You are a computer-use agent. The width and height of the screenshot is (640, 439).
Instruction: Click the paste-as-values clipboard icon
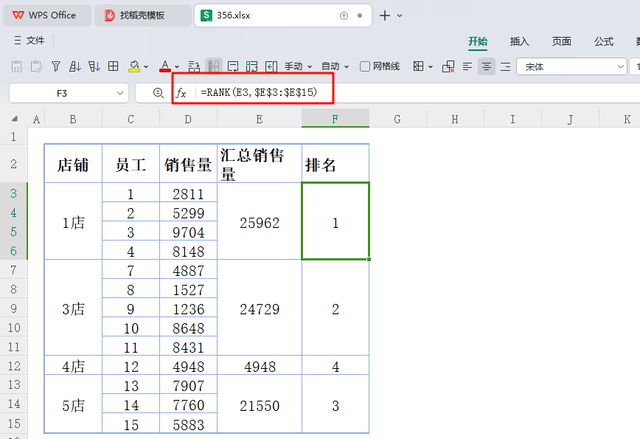pos(17,66)
